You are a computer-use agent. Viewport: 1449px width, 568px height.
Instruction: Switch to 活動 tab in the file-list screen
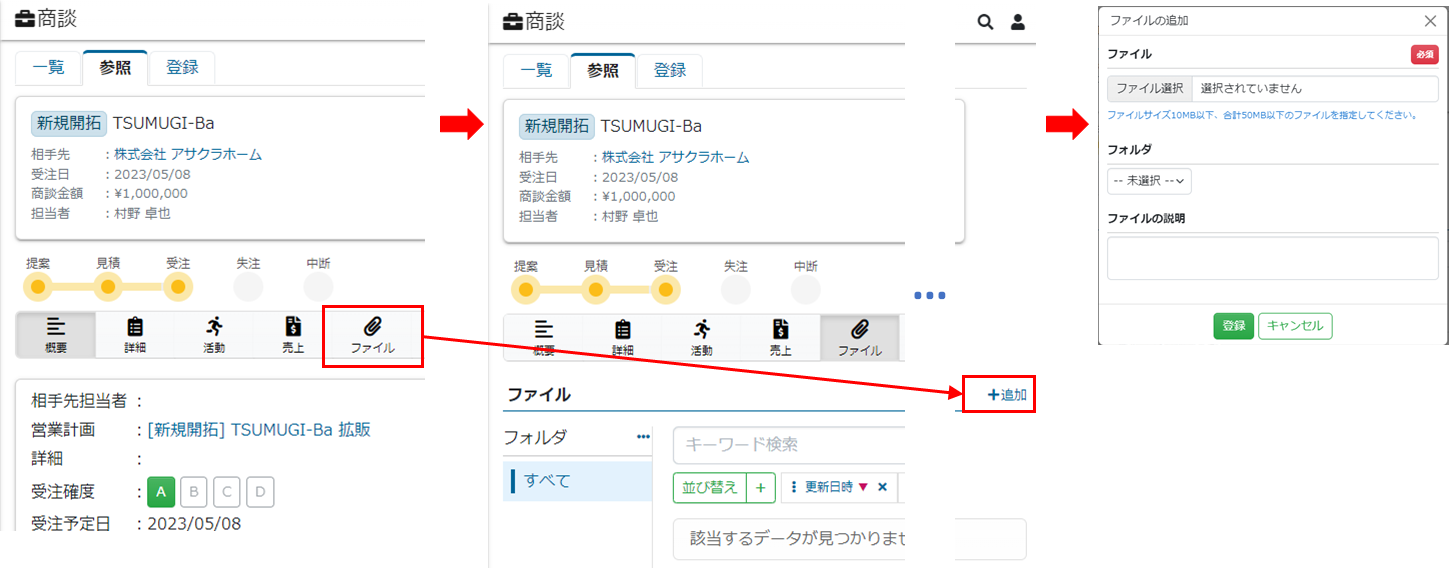pos(701,338)
